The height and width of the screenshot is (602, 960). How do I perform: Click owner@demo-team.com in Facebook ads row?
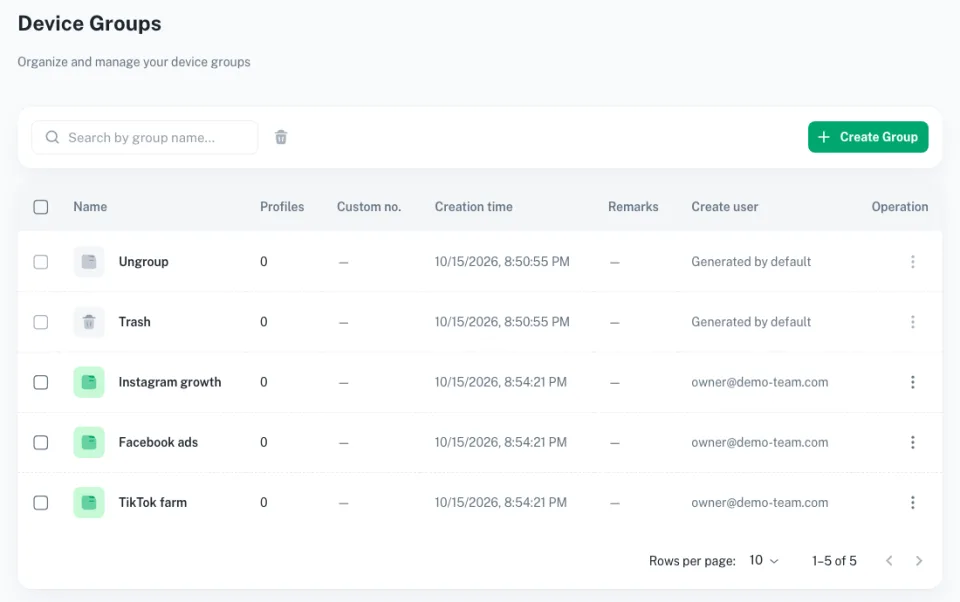(x=760, y=442)
